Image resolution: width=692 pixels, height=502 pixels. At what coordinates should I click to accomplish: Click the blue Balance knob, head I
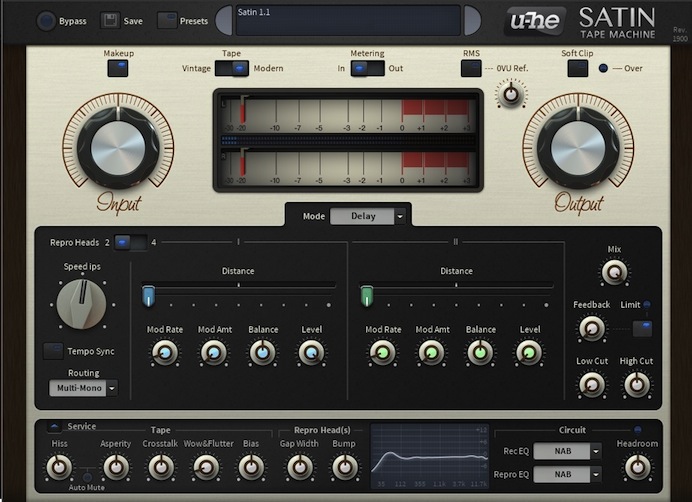(x=263, y=353)
